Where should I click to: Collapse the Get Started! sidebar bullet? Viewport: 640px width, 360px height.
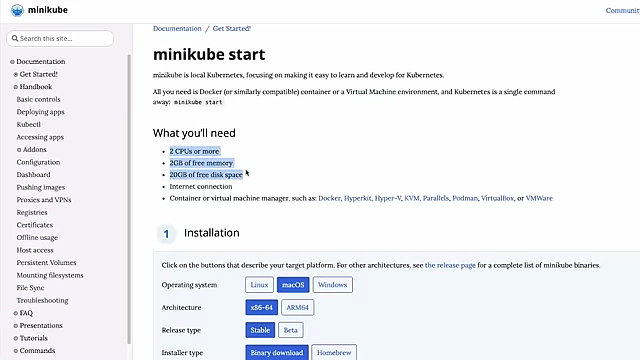16,74
